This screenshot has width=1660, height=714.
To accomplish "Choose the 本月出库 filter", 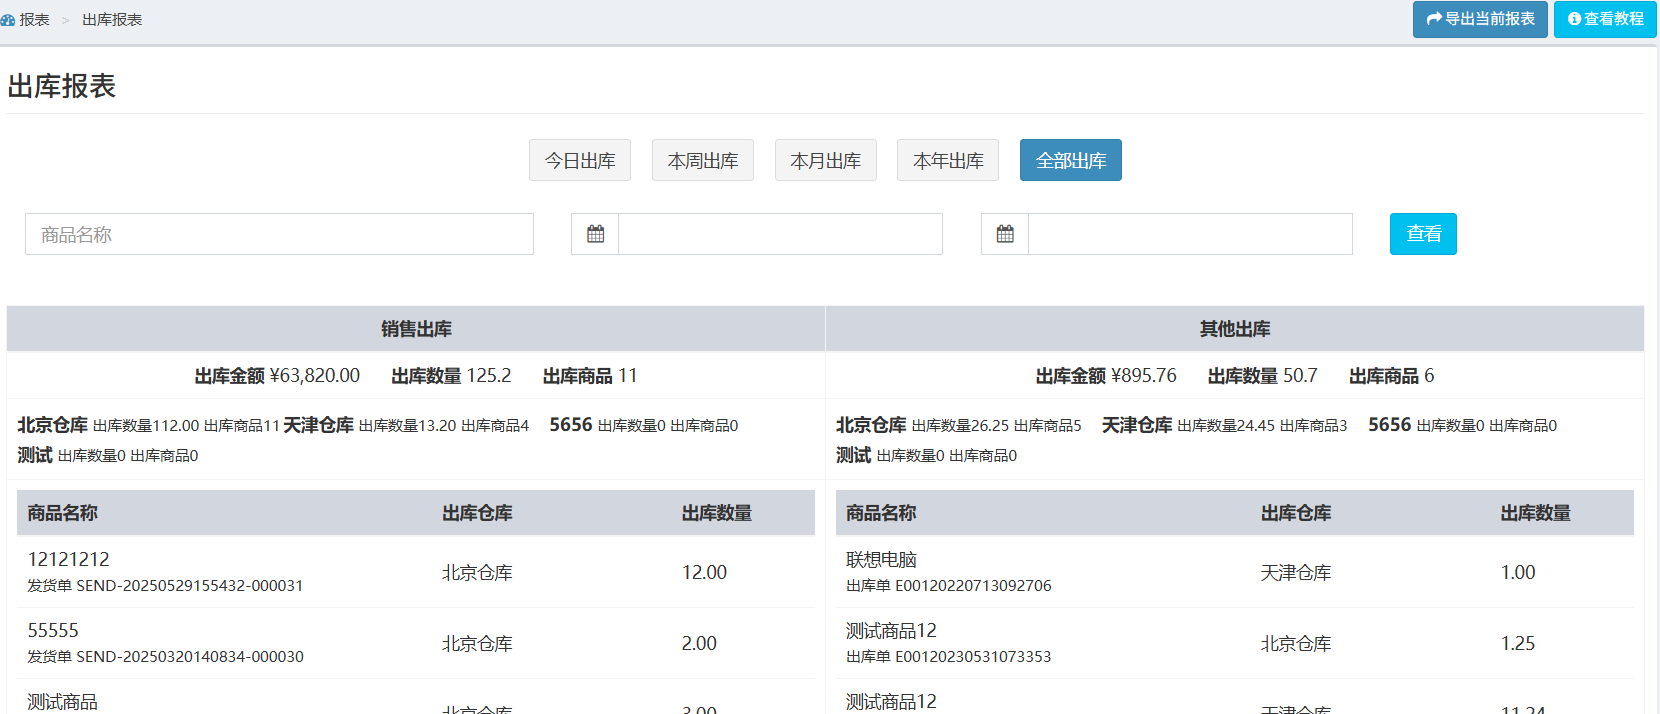I will [x=826, y=160].
